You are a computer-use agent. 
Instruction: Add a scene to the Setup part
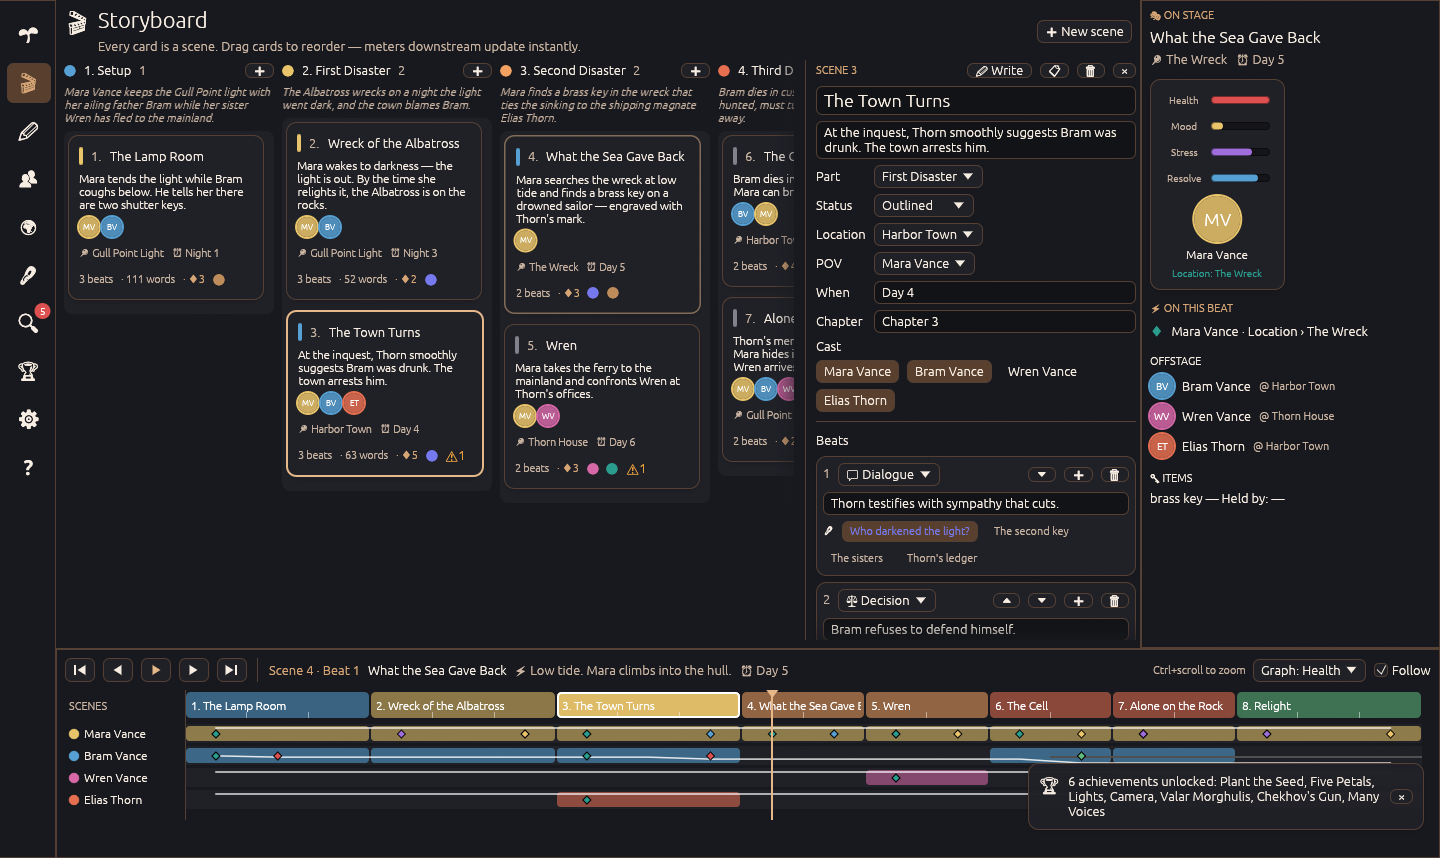click(259, 71)
